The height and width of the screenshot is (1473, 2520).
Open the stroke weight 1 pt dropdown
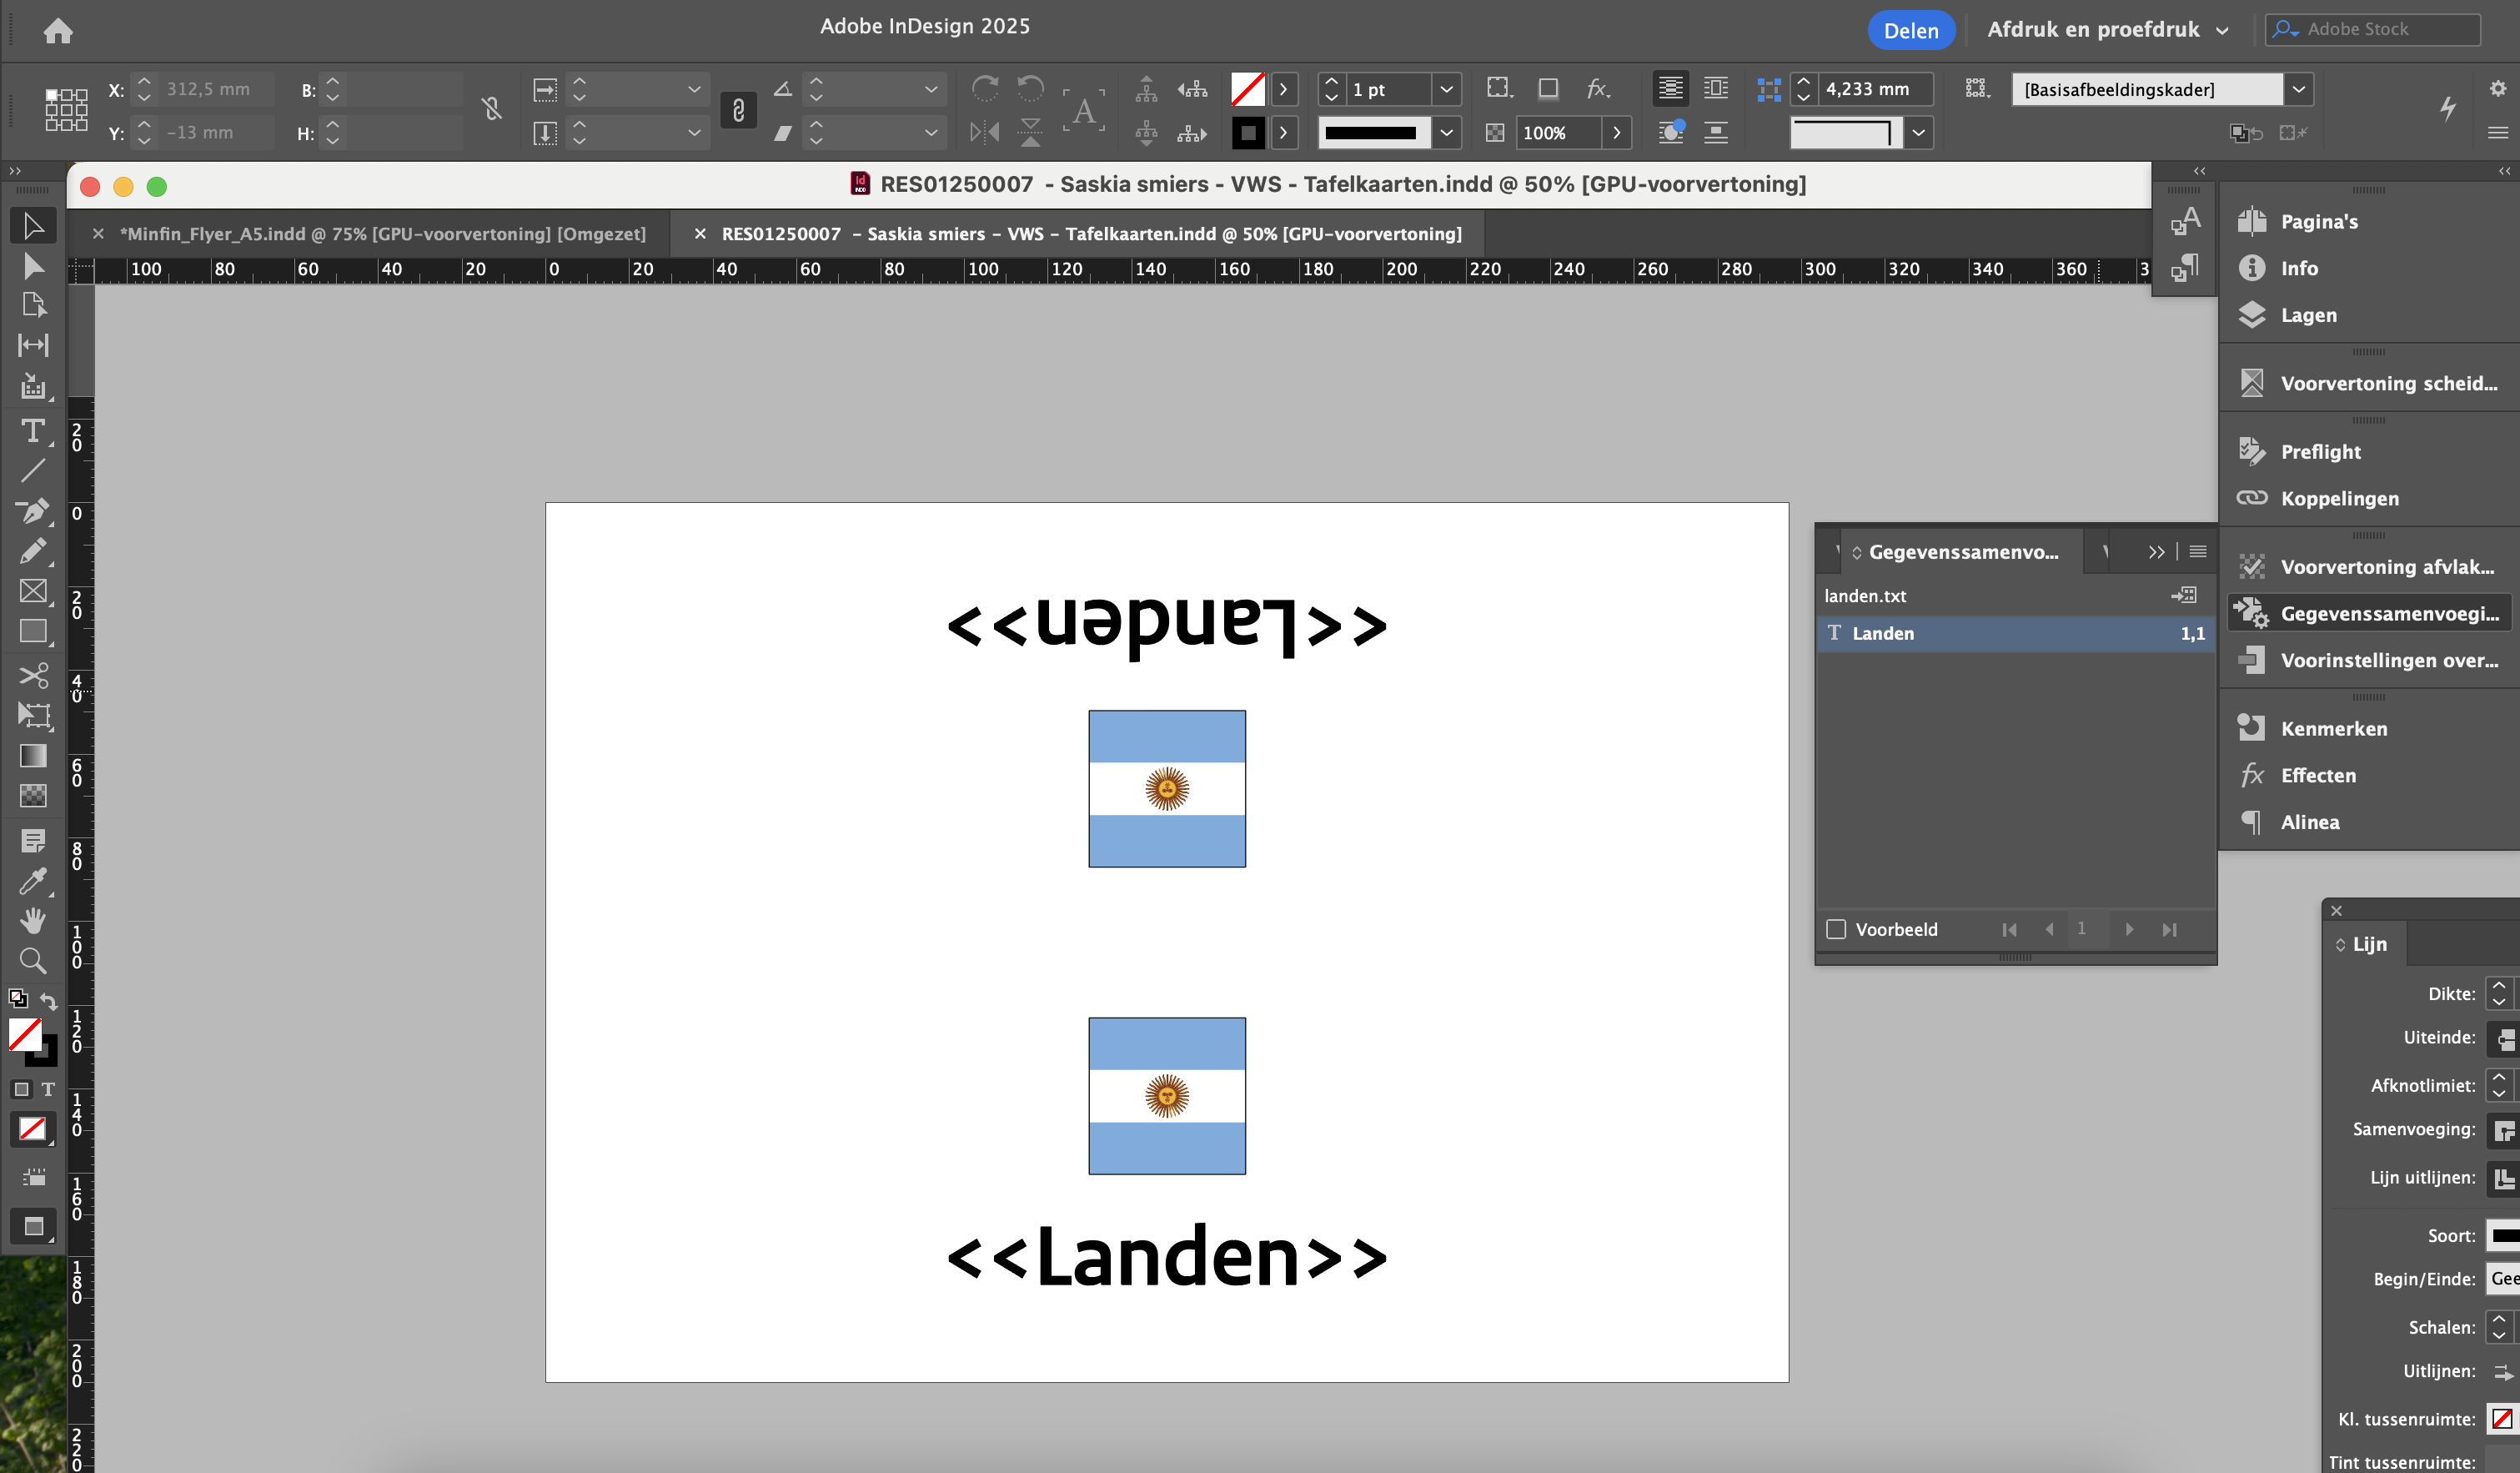(x=1446, y=89)
